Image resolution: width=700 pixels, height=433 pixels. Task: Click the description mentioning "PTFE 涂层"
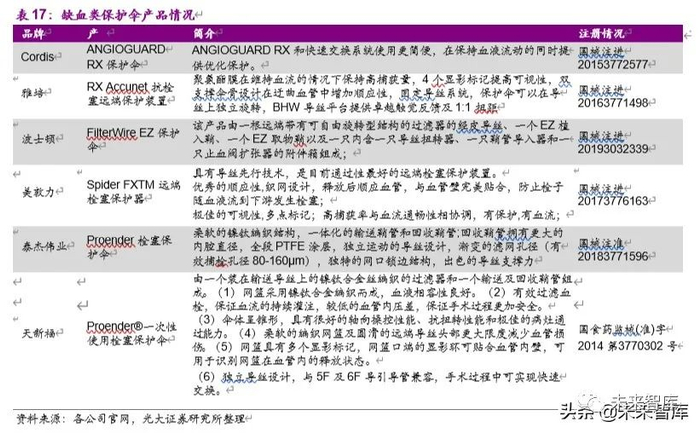[x=378, y=246]
